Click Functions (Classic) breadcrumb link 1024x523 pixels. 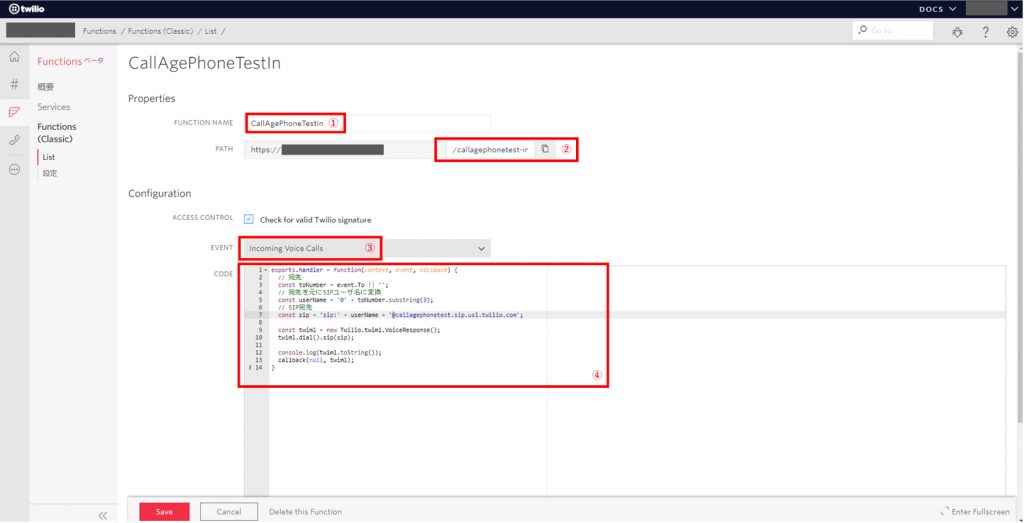point(161,31)
